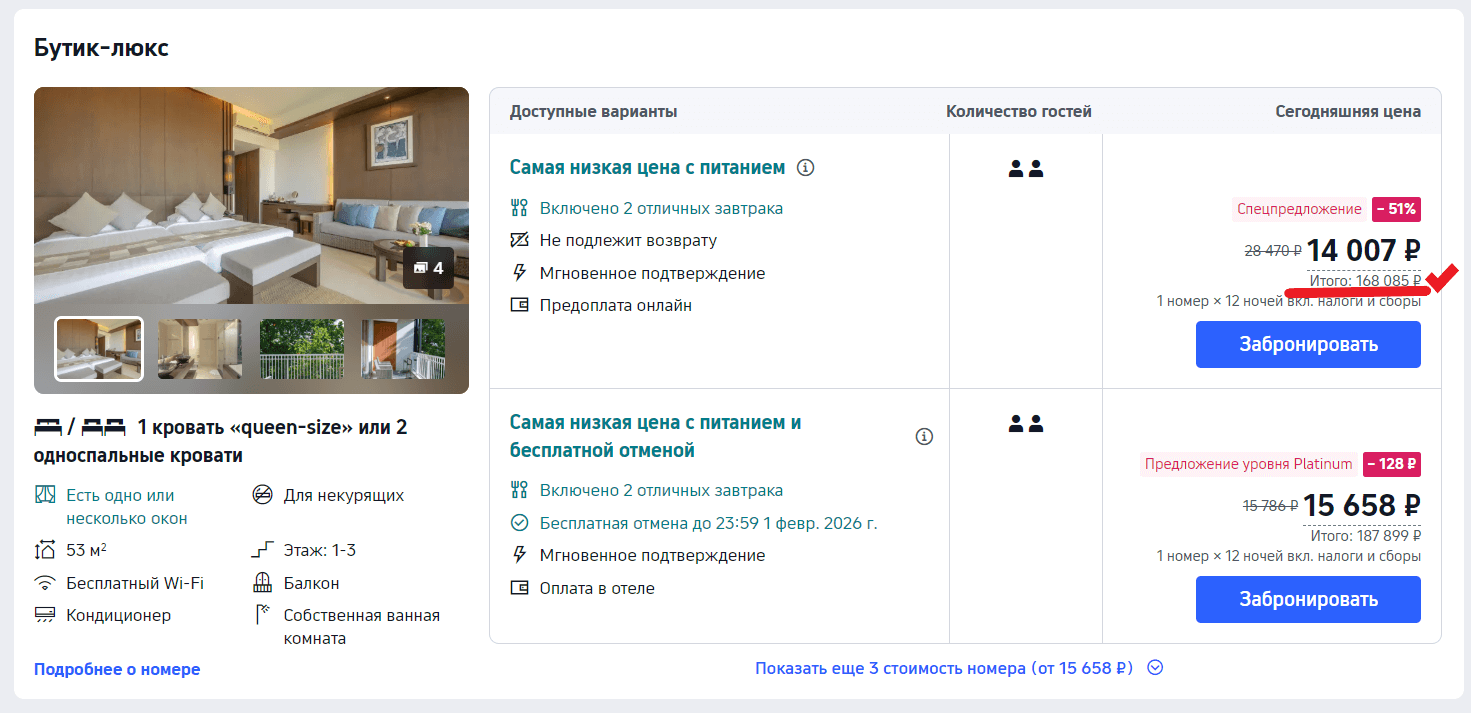
Task: Click the non-refundable crossed-out icon
Action: point(518,240)
